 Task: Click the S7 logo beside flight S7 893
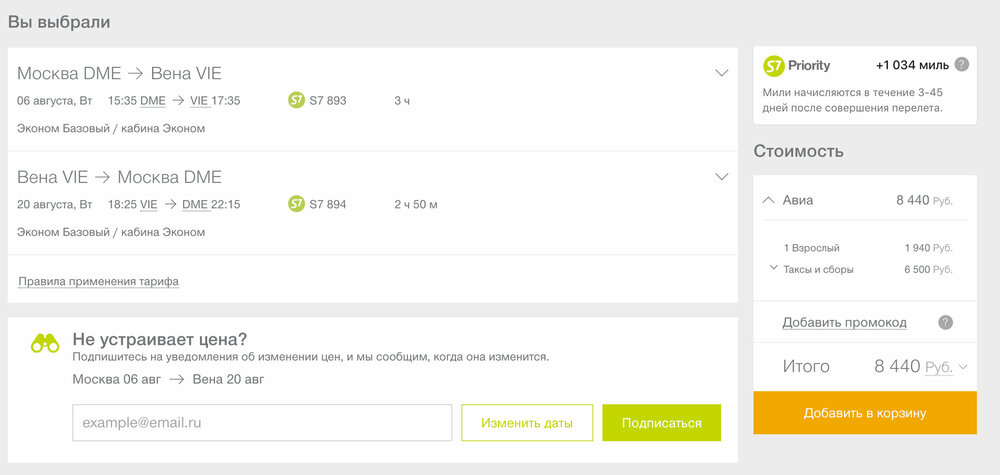pos(297,100)
